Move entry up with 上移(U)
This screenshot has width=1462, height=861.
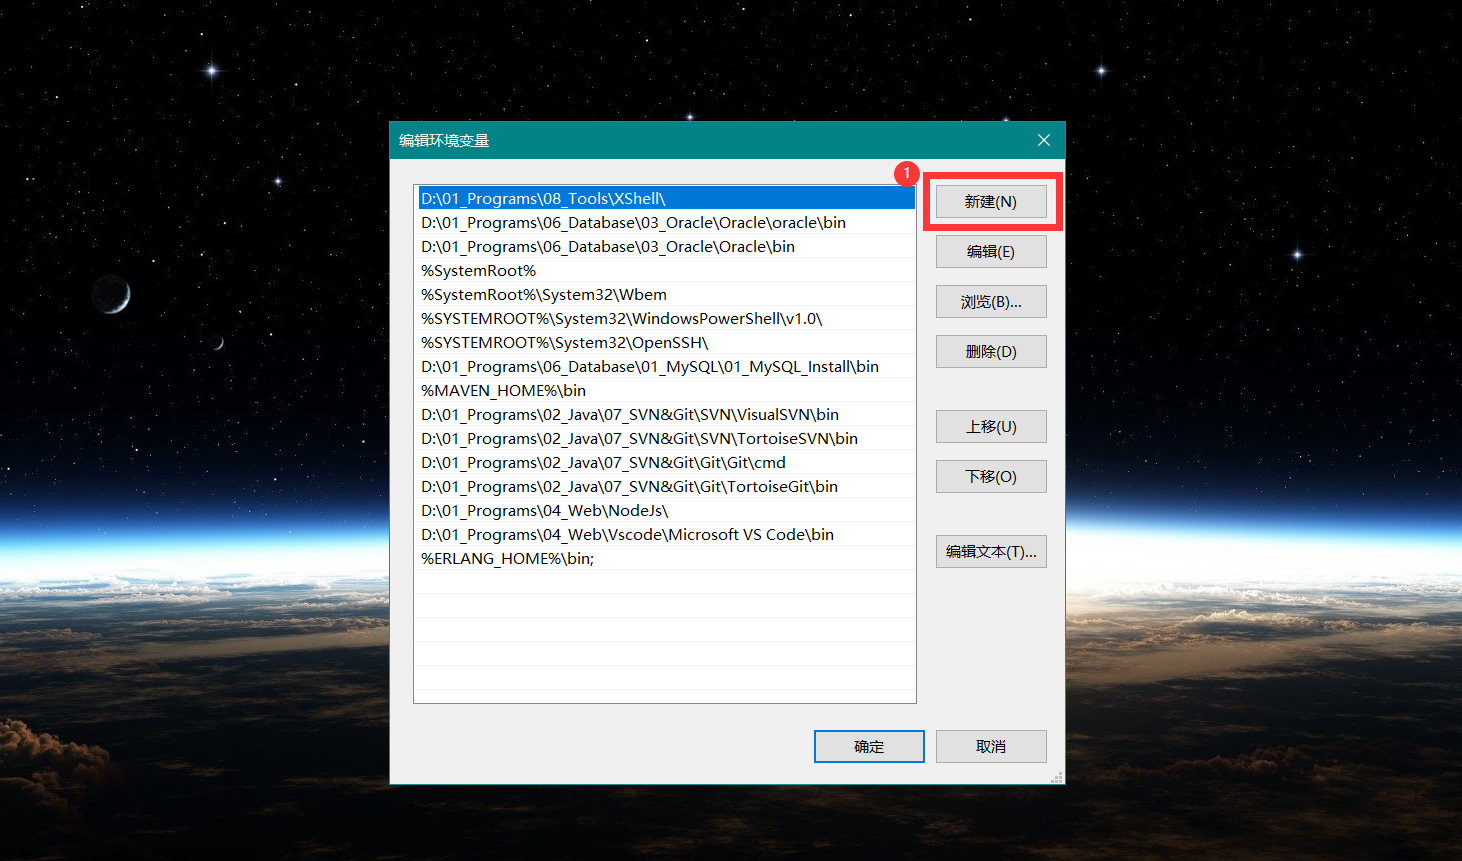(990, 427)
